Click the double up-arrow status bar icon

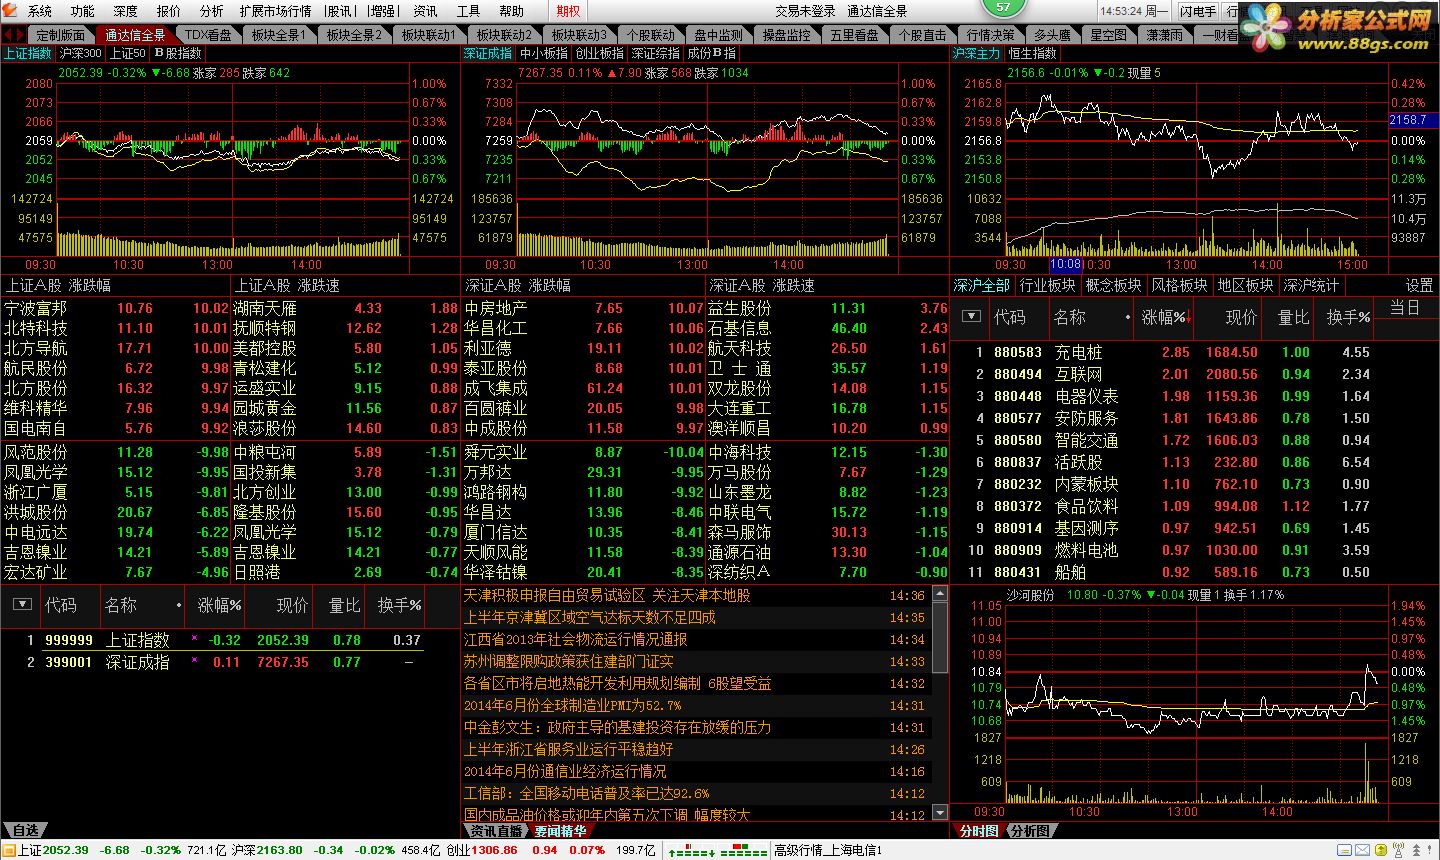(1417, 850)
